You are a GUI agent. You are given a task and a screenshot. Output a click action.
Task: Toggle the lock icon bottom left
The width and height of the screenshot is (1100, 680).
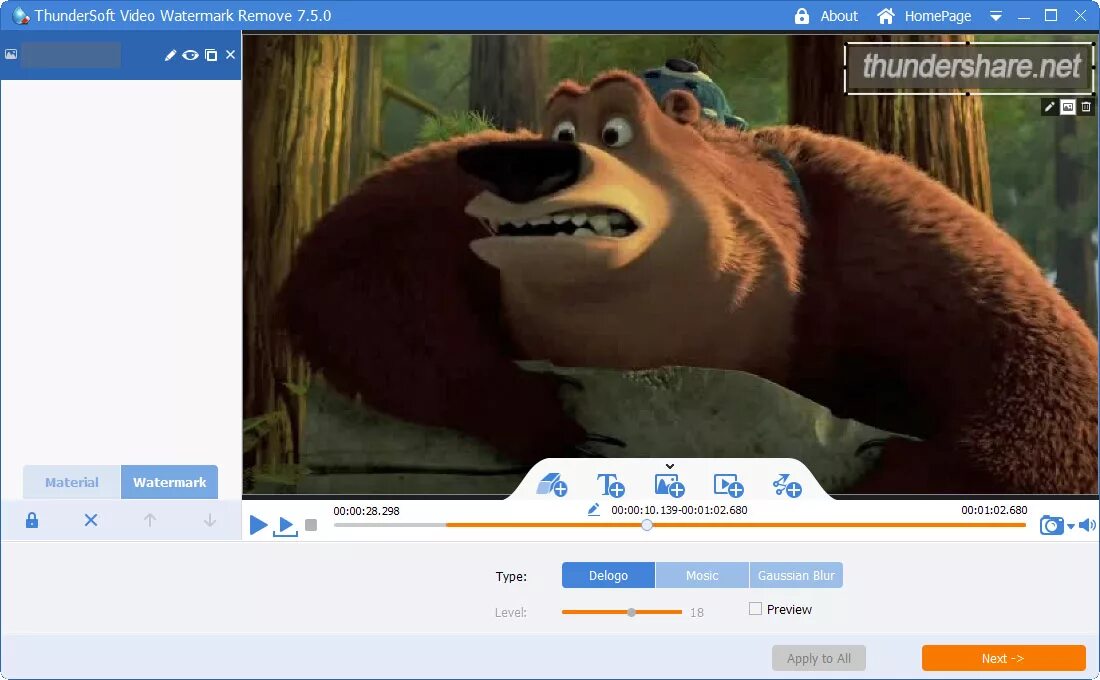click(x=31, y=520)
